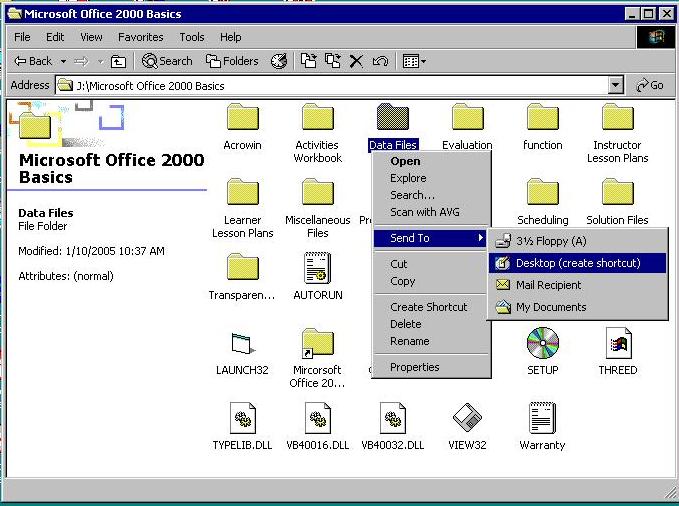Select the Miscellaneous Files folder

pyautogui.click(x=317, y=208)
